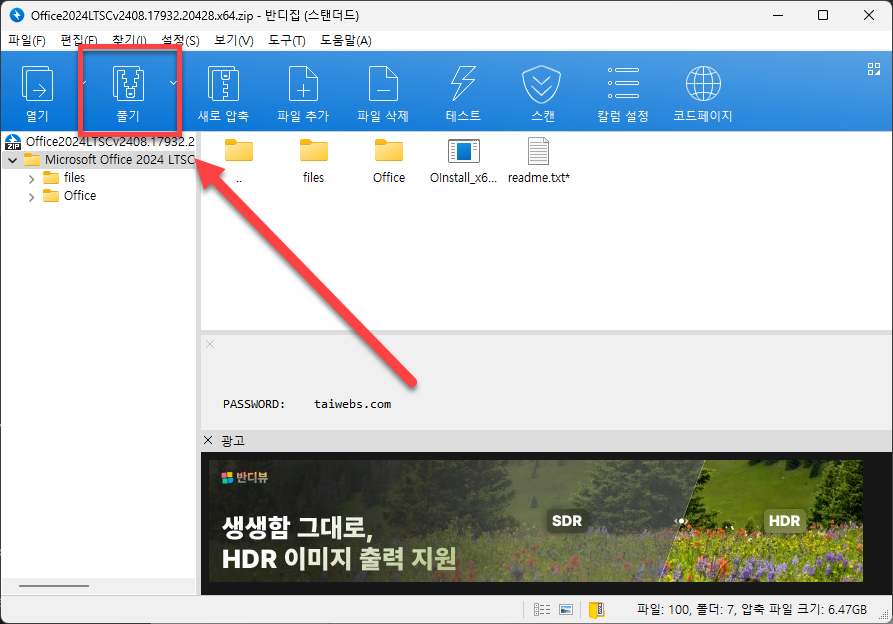Viewport: 893px width, 624px height.
Task: Click the 반디뷰 HDR advertisement banner
Action: click(536, 521)
